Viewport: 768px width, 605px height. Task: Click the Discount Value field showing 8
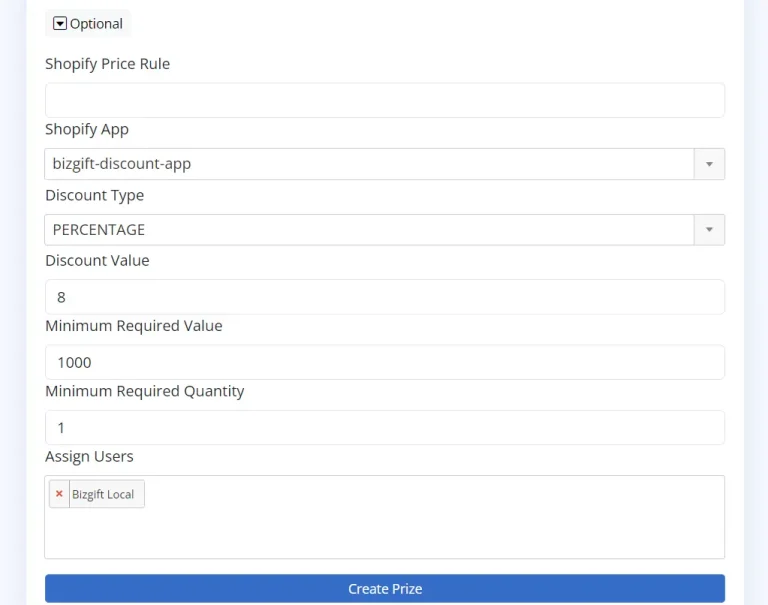pyautogui.click(x=384, y=297)
